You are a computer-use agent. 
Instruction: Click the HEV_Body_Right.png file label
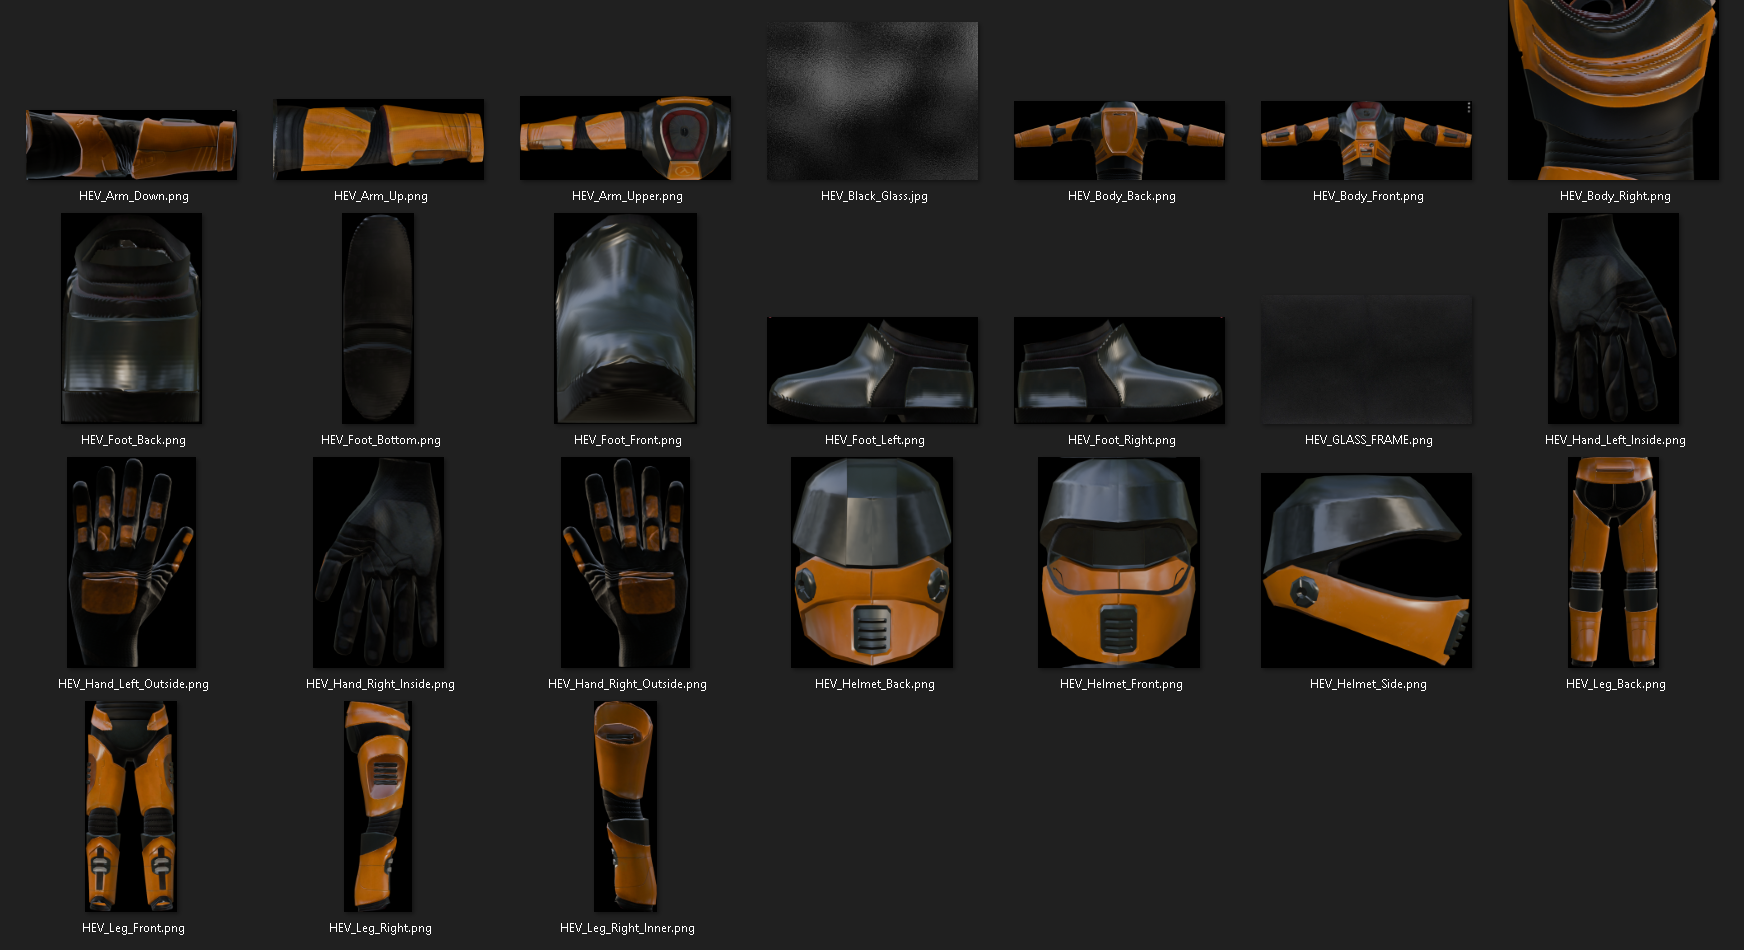pos(1616,196)
